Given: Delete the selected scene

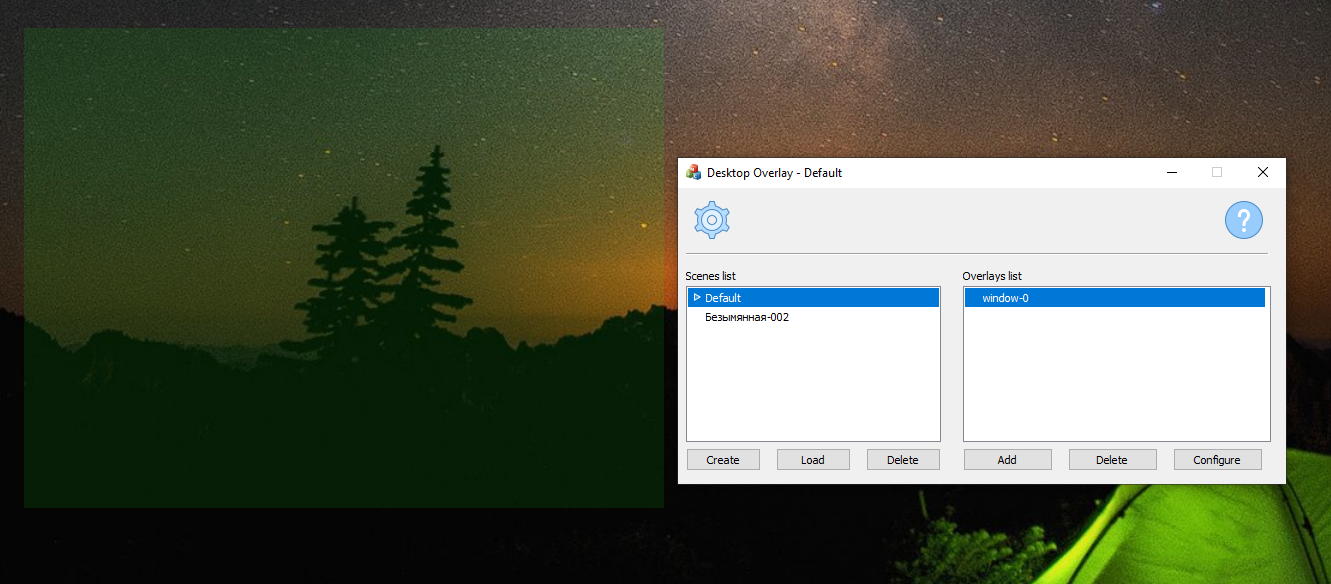Looking at the screenshot, I should pyautogui.click(x=903, y=460).
